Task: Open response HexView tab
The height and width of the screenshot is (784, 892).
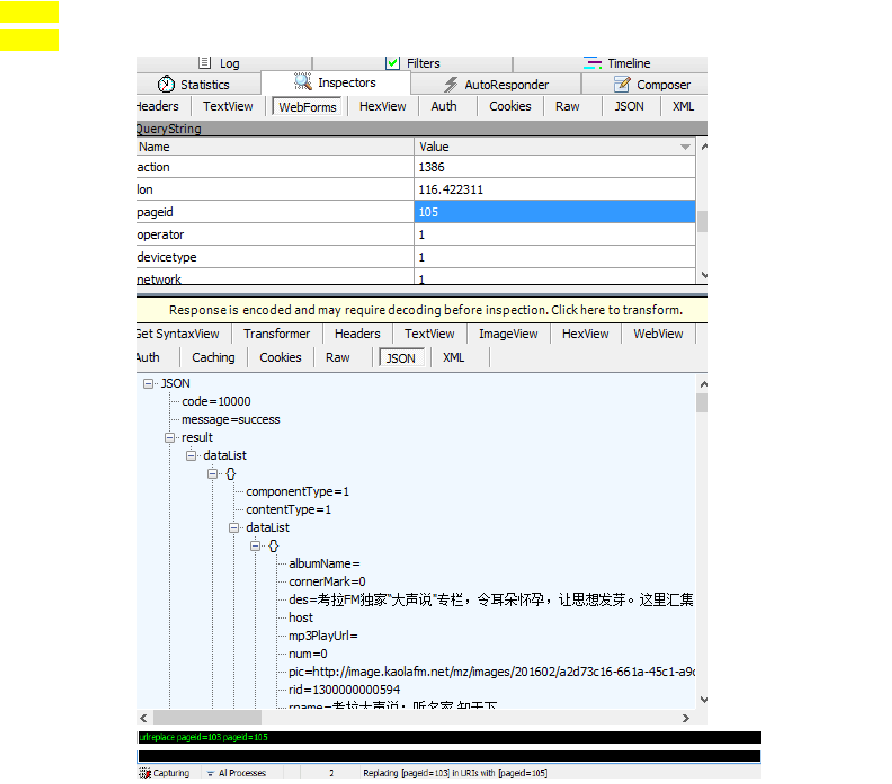Action: tap(585, 334)
